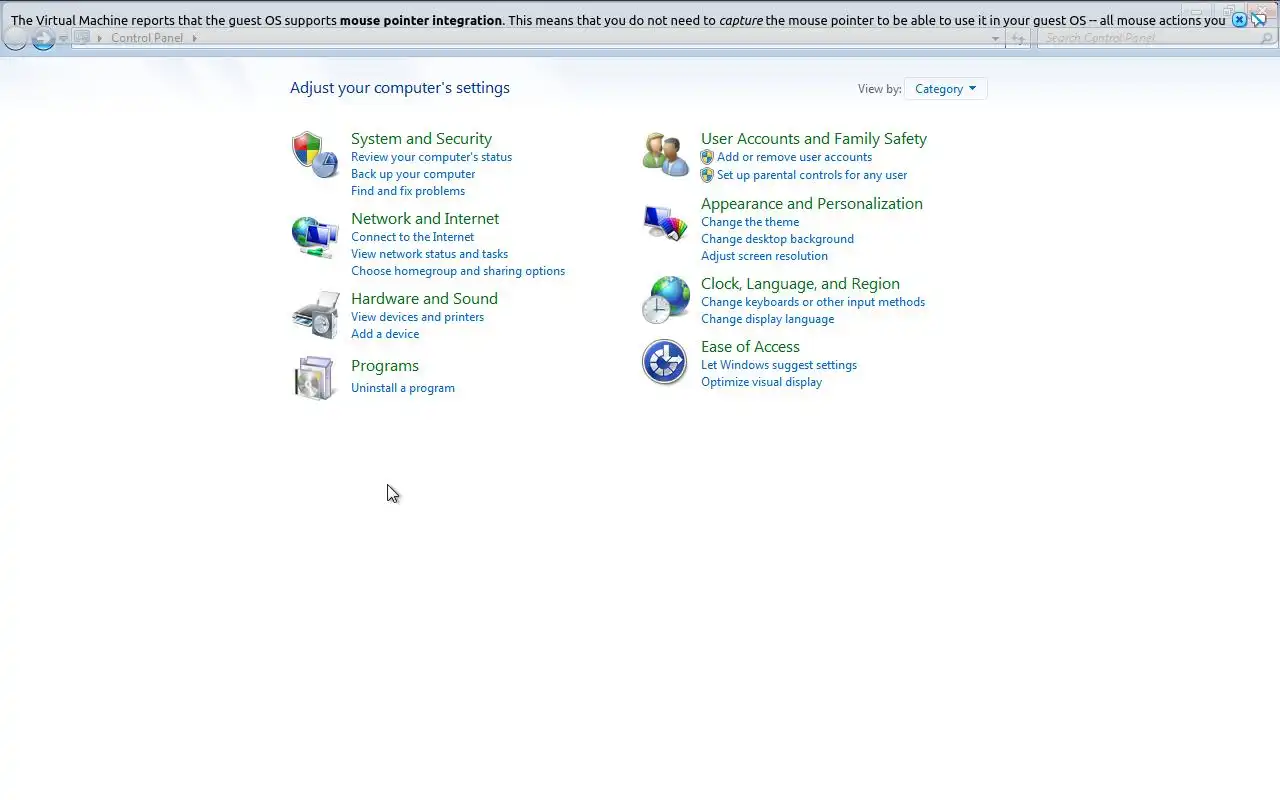Click Change the theme
Image resolution: width=1280 pixels, height=800 pixels.
750,222
